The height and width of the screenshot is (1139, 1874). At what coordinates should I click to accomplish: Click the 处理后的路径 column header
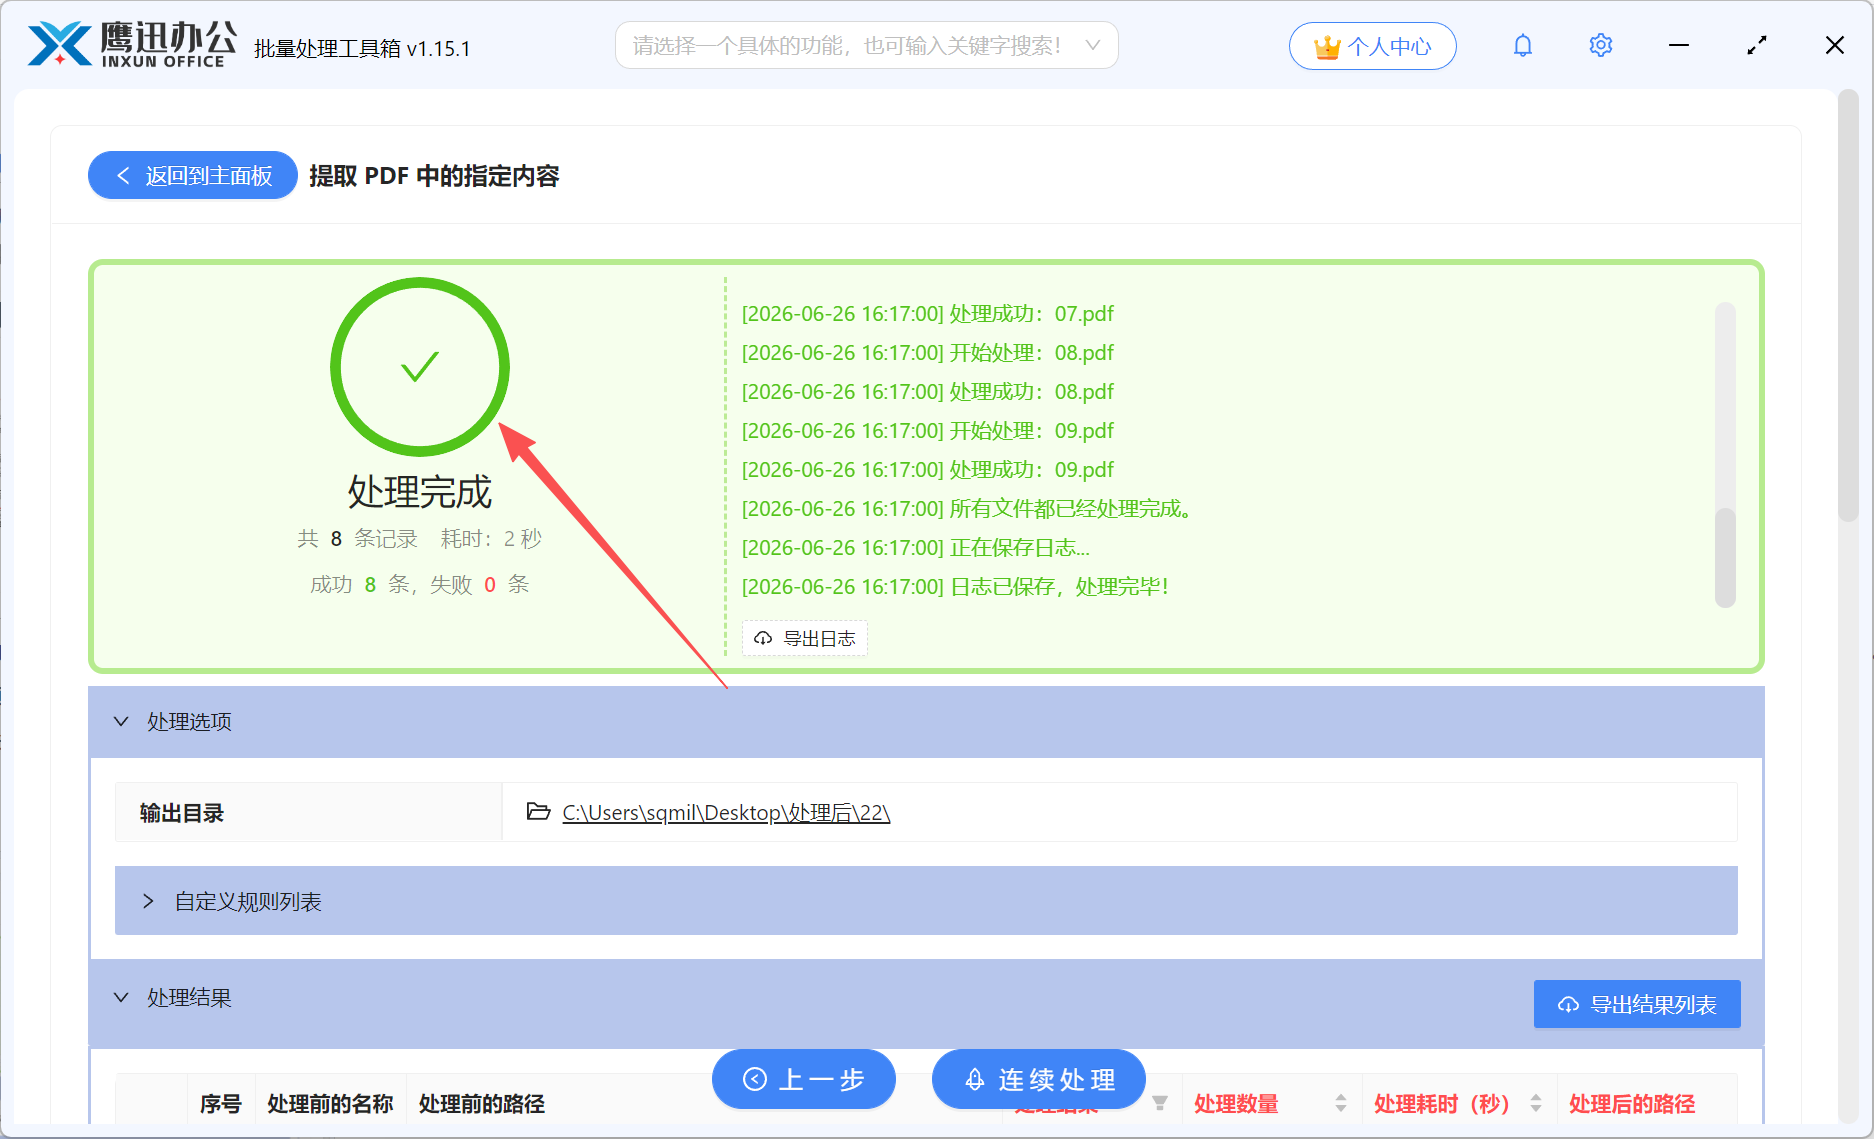pos(1632,1104)
